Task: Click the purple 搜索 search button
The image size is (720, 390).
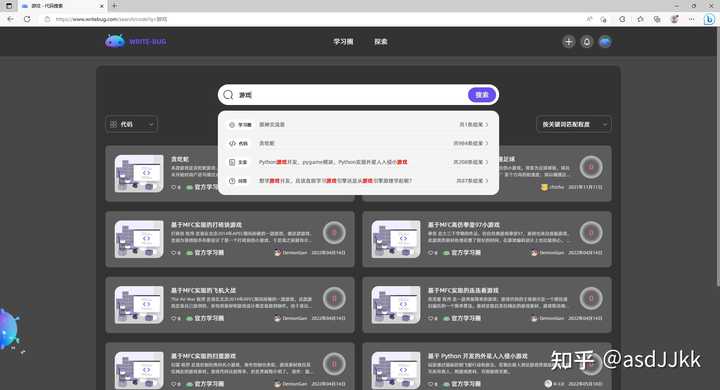Action: click(482, 95)
